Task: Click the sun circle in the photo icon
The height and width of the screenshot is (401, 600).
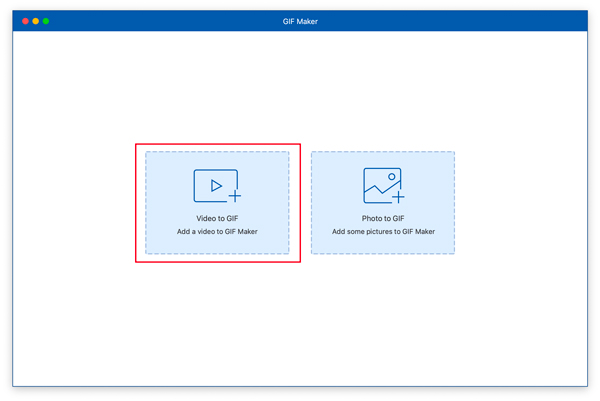Action: point(392,177)
